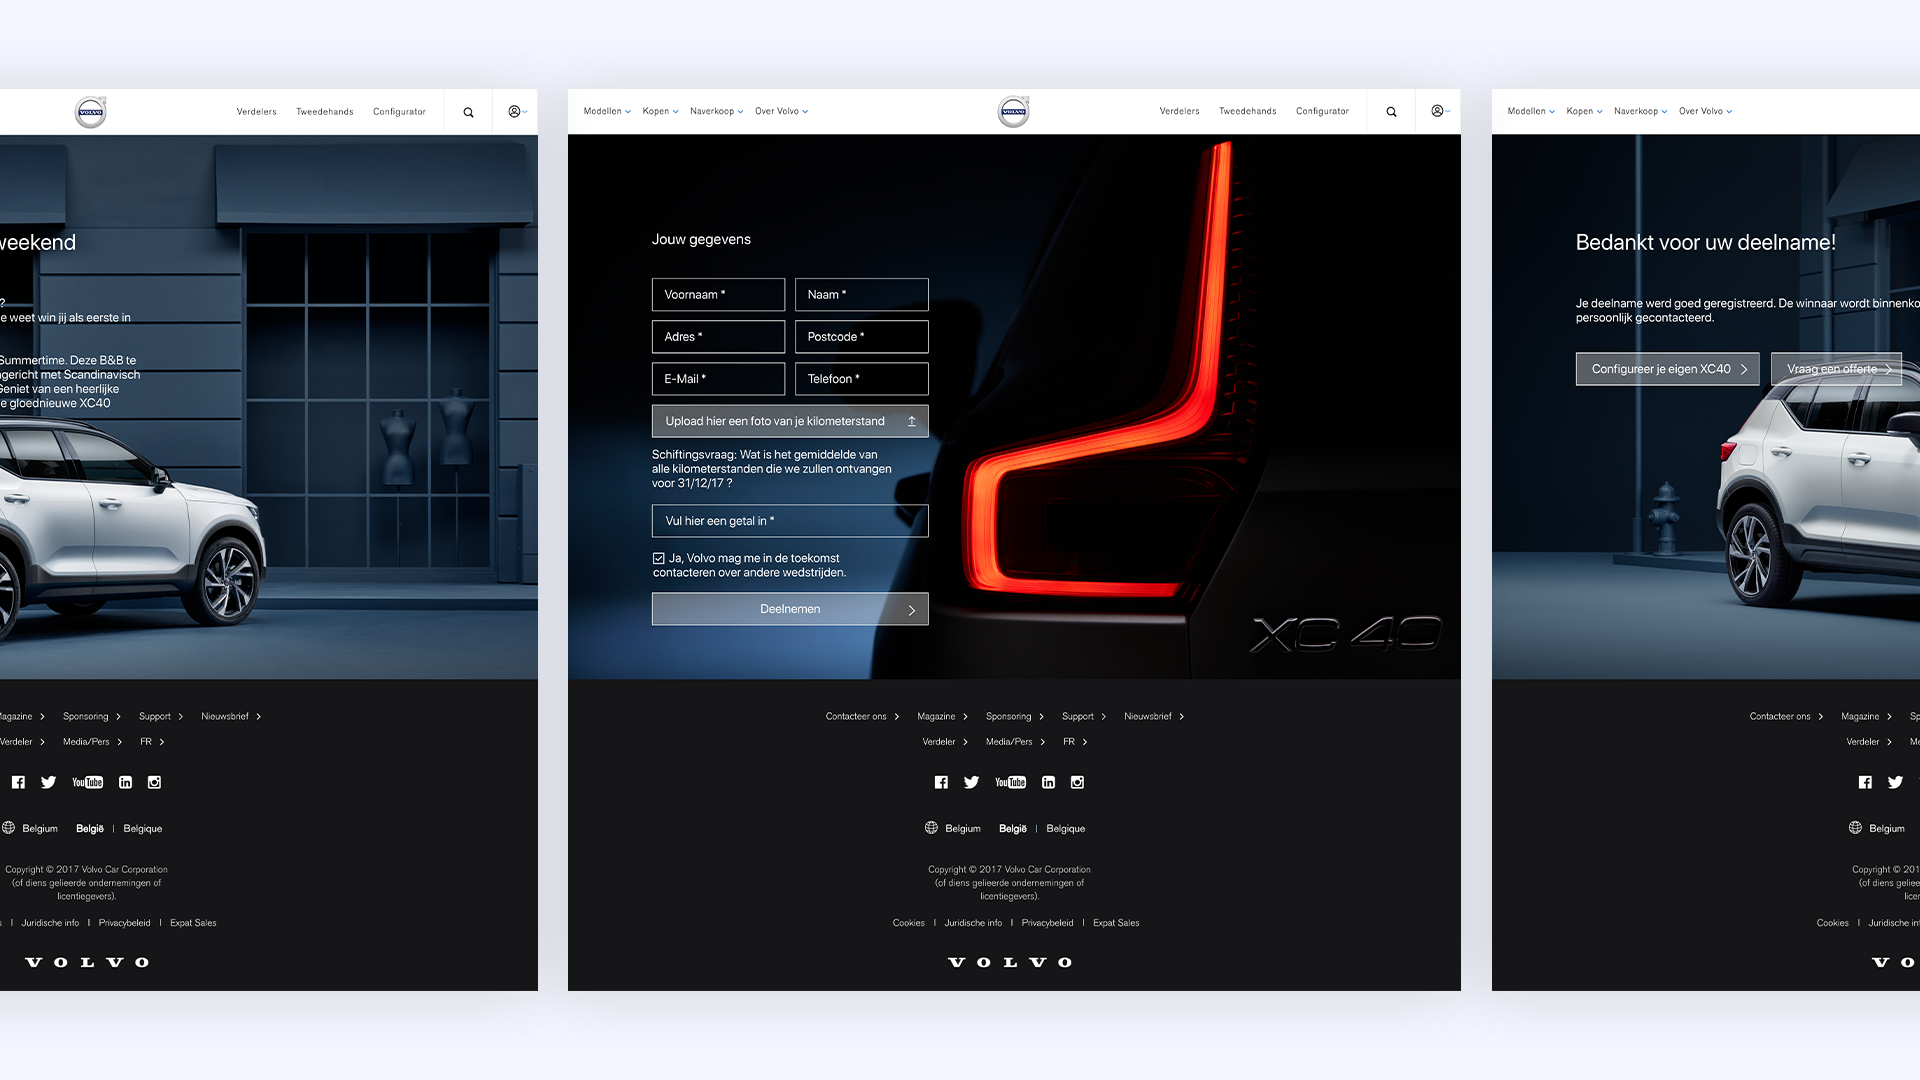Open Tweedehands in left page header
The height and width of the screenshot is (1080, 1920).
(324, 111)
